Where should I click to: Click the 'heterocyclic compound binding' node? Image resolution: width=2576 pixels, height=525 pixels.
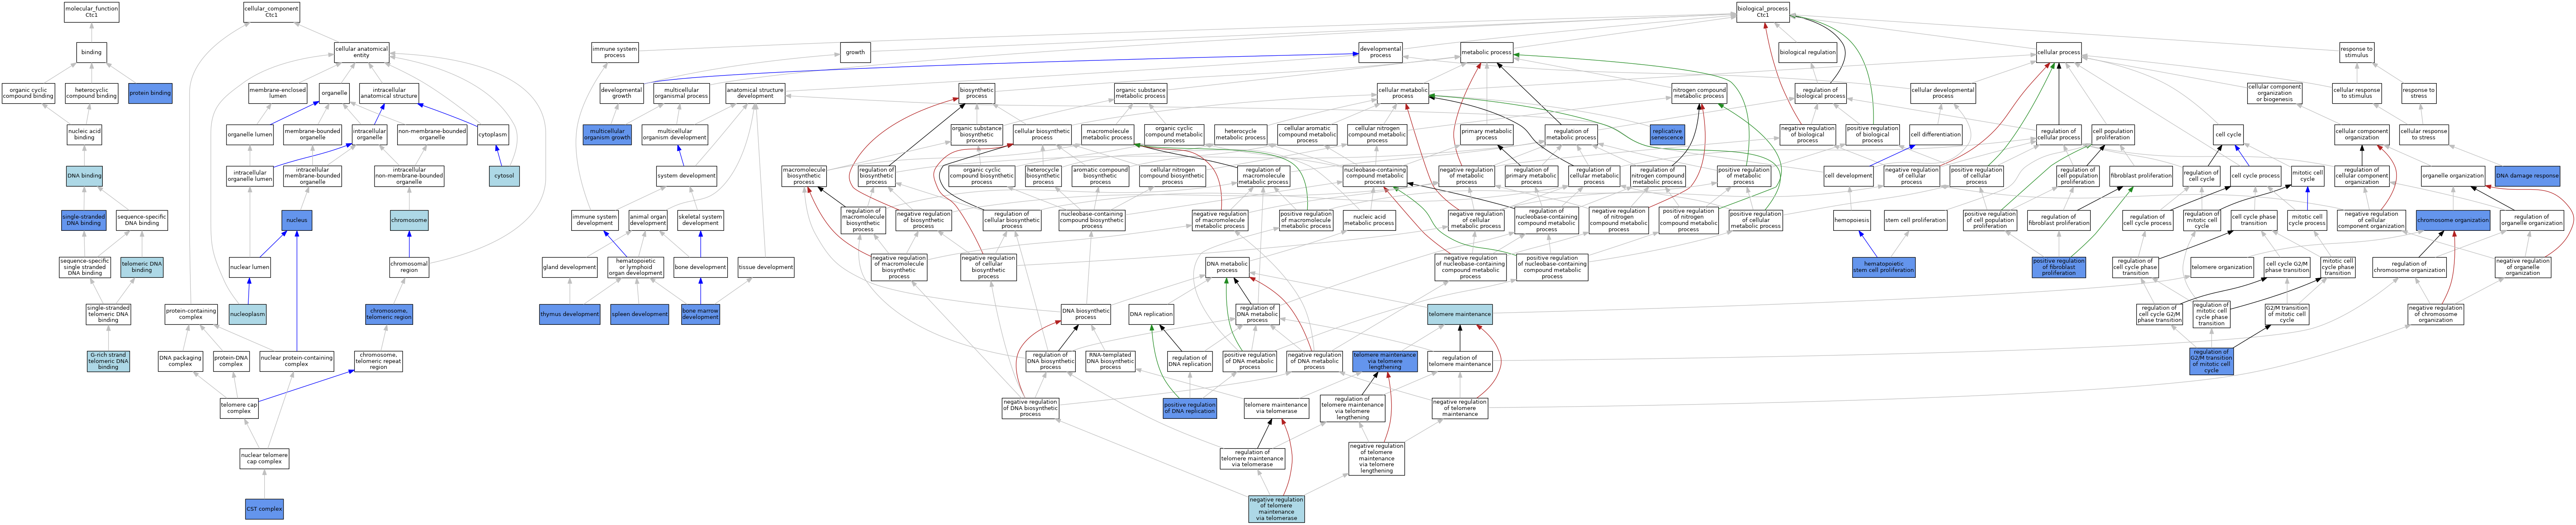91,93
